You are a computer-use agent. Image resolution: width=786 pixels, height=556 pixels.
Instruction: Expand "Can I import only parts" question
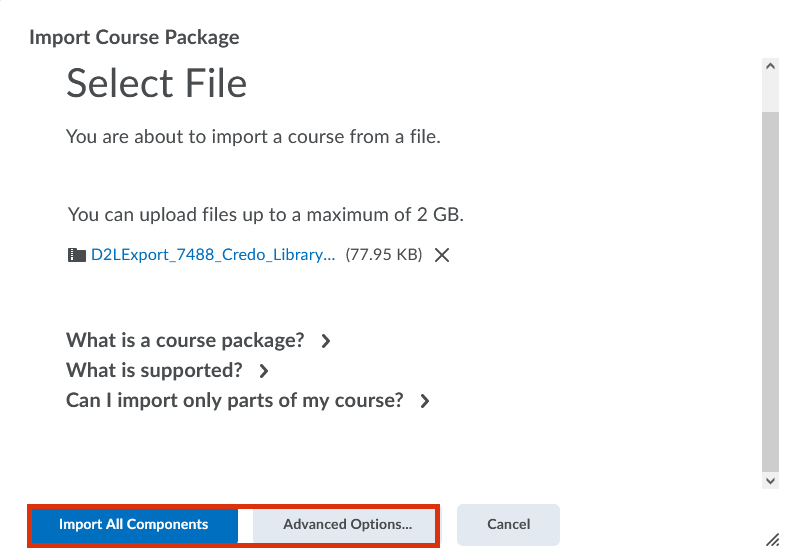click(234, 400)
